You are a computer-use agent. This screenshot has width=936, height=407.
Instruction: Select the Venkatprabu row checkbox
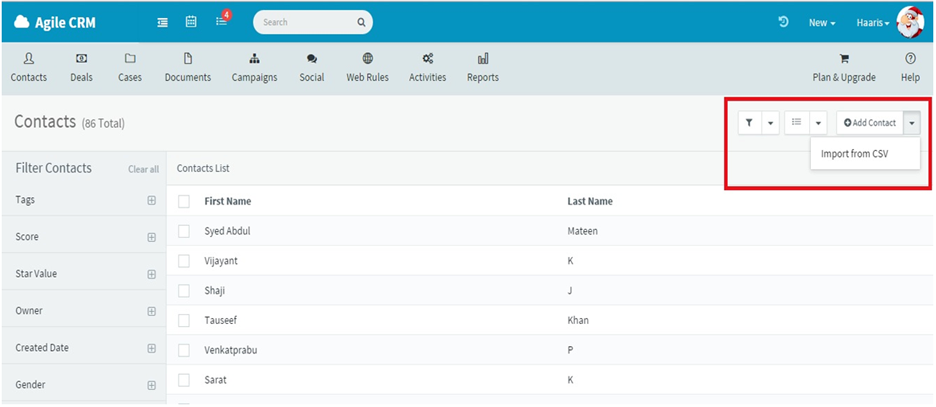tap(184, 350)
